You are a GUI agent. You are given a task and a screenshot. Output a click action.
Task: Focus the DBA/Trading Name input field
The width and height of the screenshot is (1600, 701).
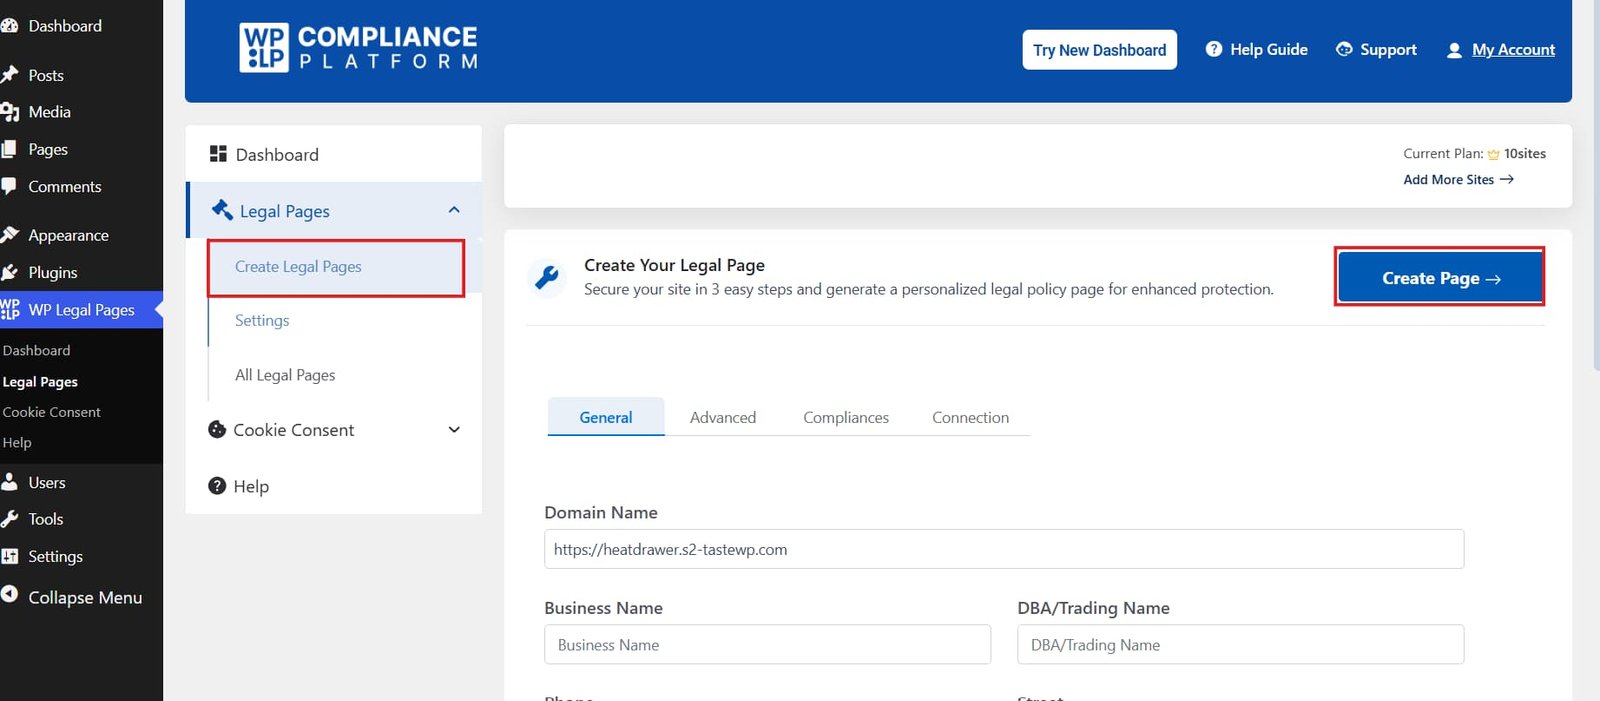[x=1240, y=645]
